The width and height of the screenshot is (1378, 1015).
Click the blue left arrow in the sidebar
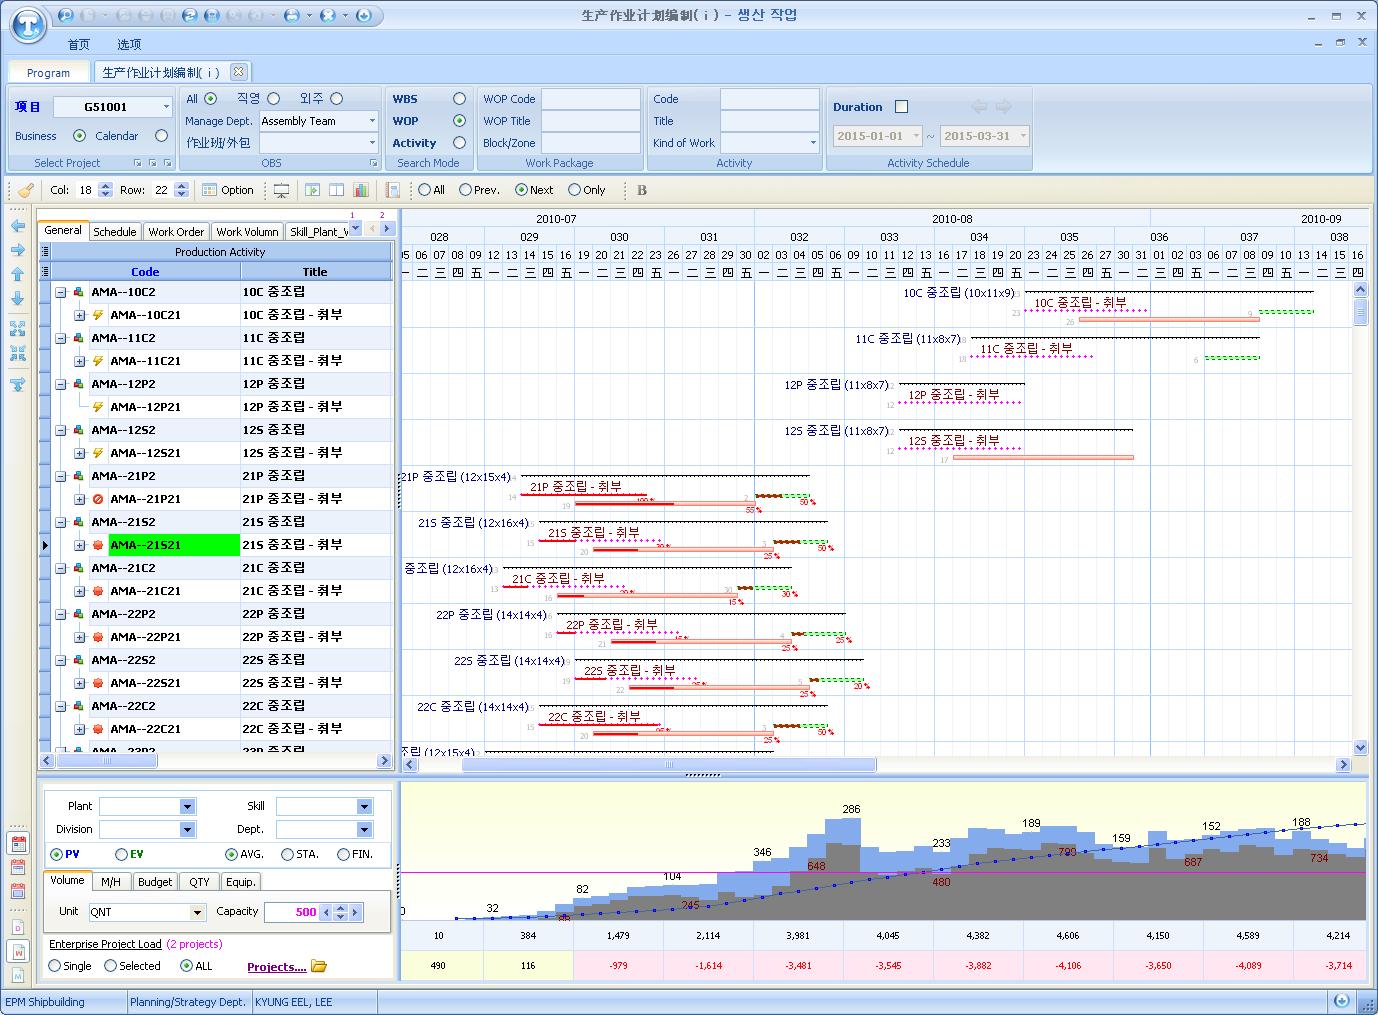[x=17, y=226]
